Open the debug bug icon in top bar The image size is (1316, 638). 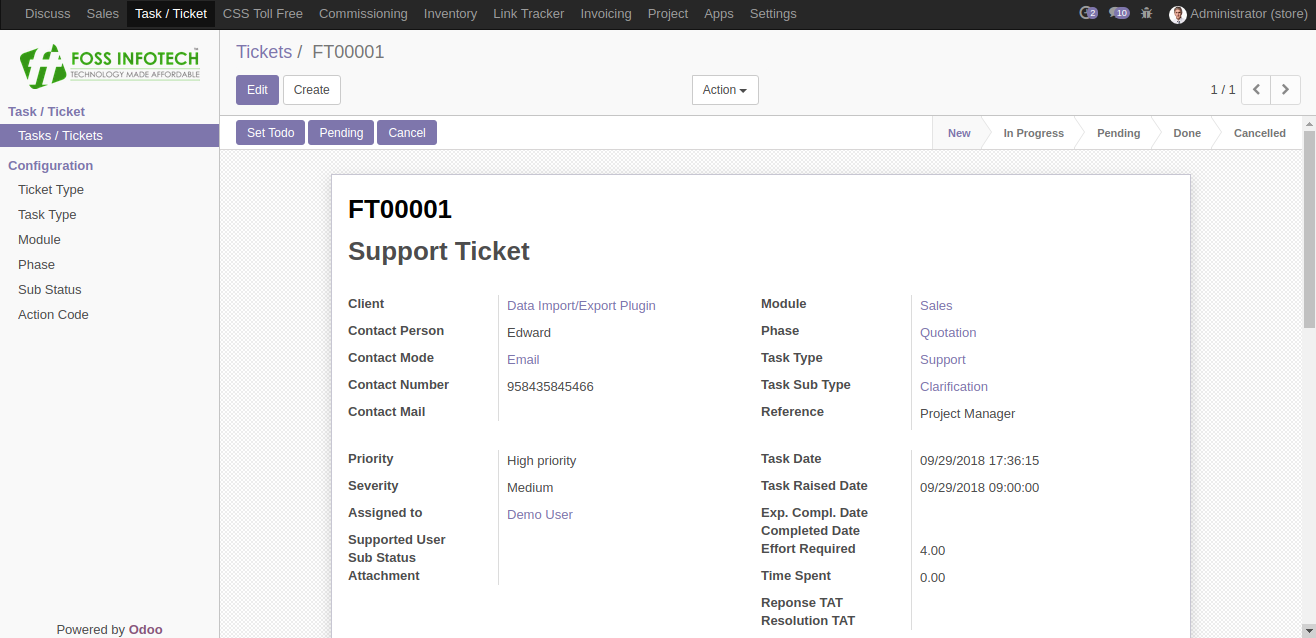(x=1146, y=14)
